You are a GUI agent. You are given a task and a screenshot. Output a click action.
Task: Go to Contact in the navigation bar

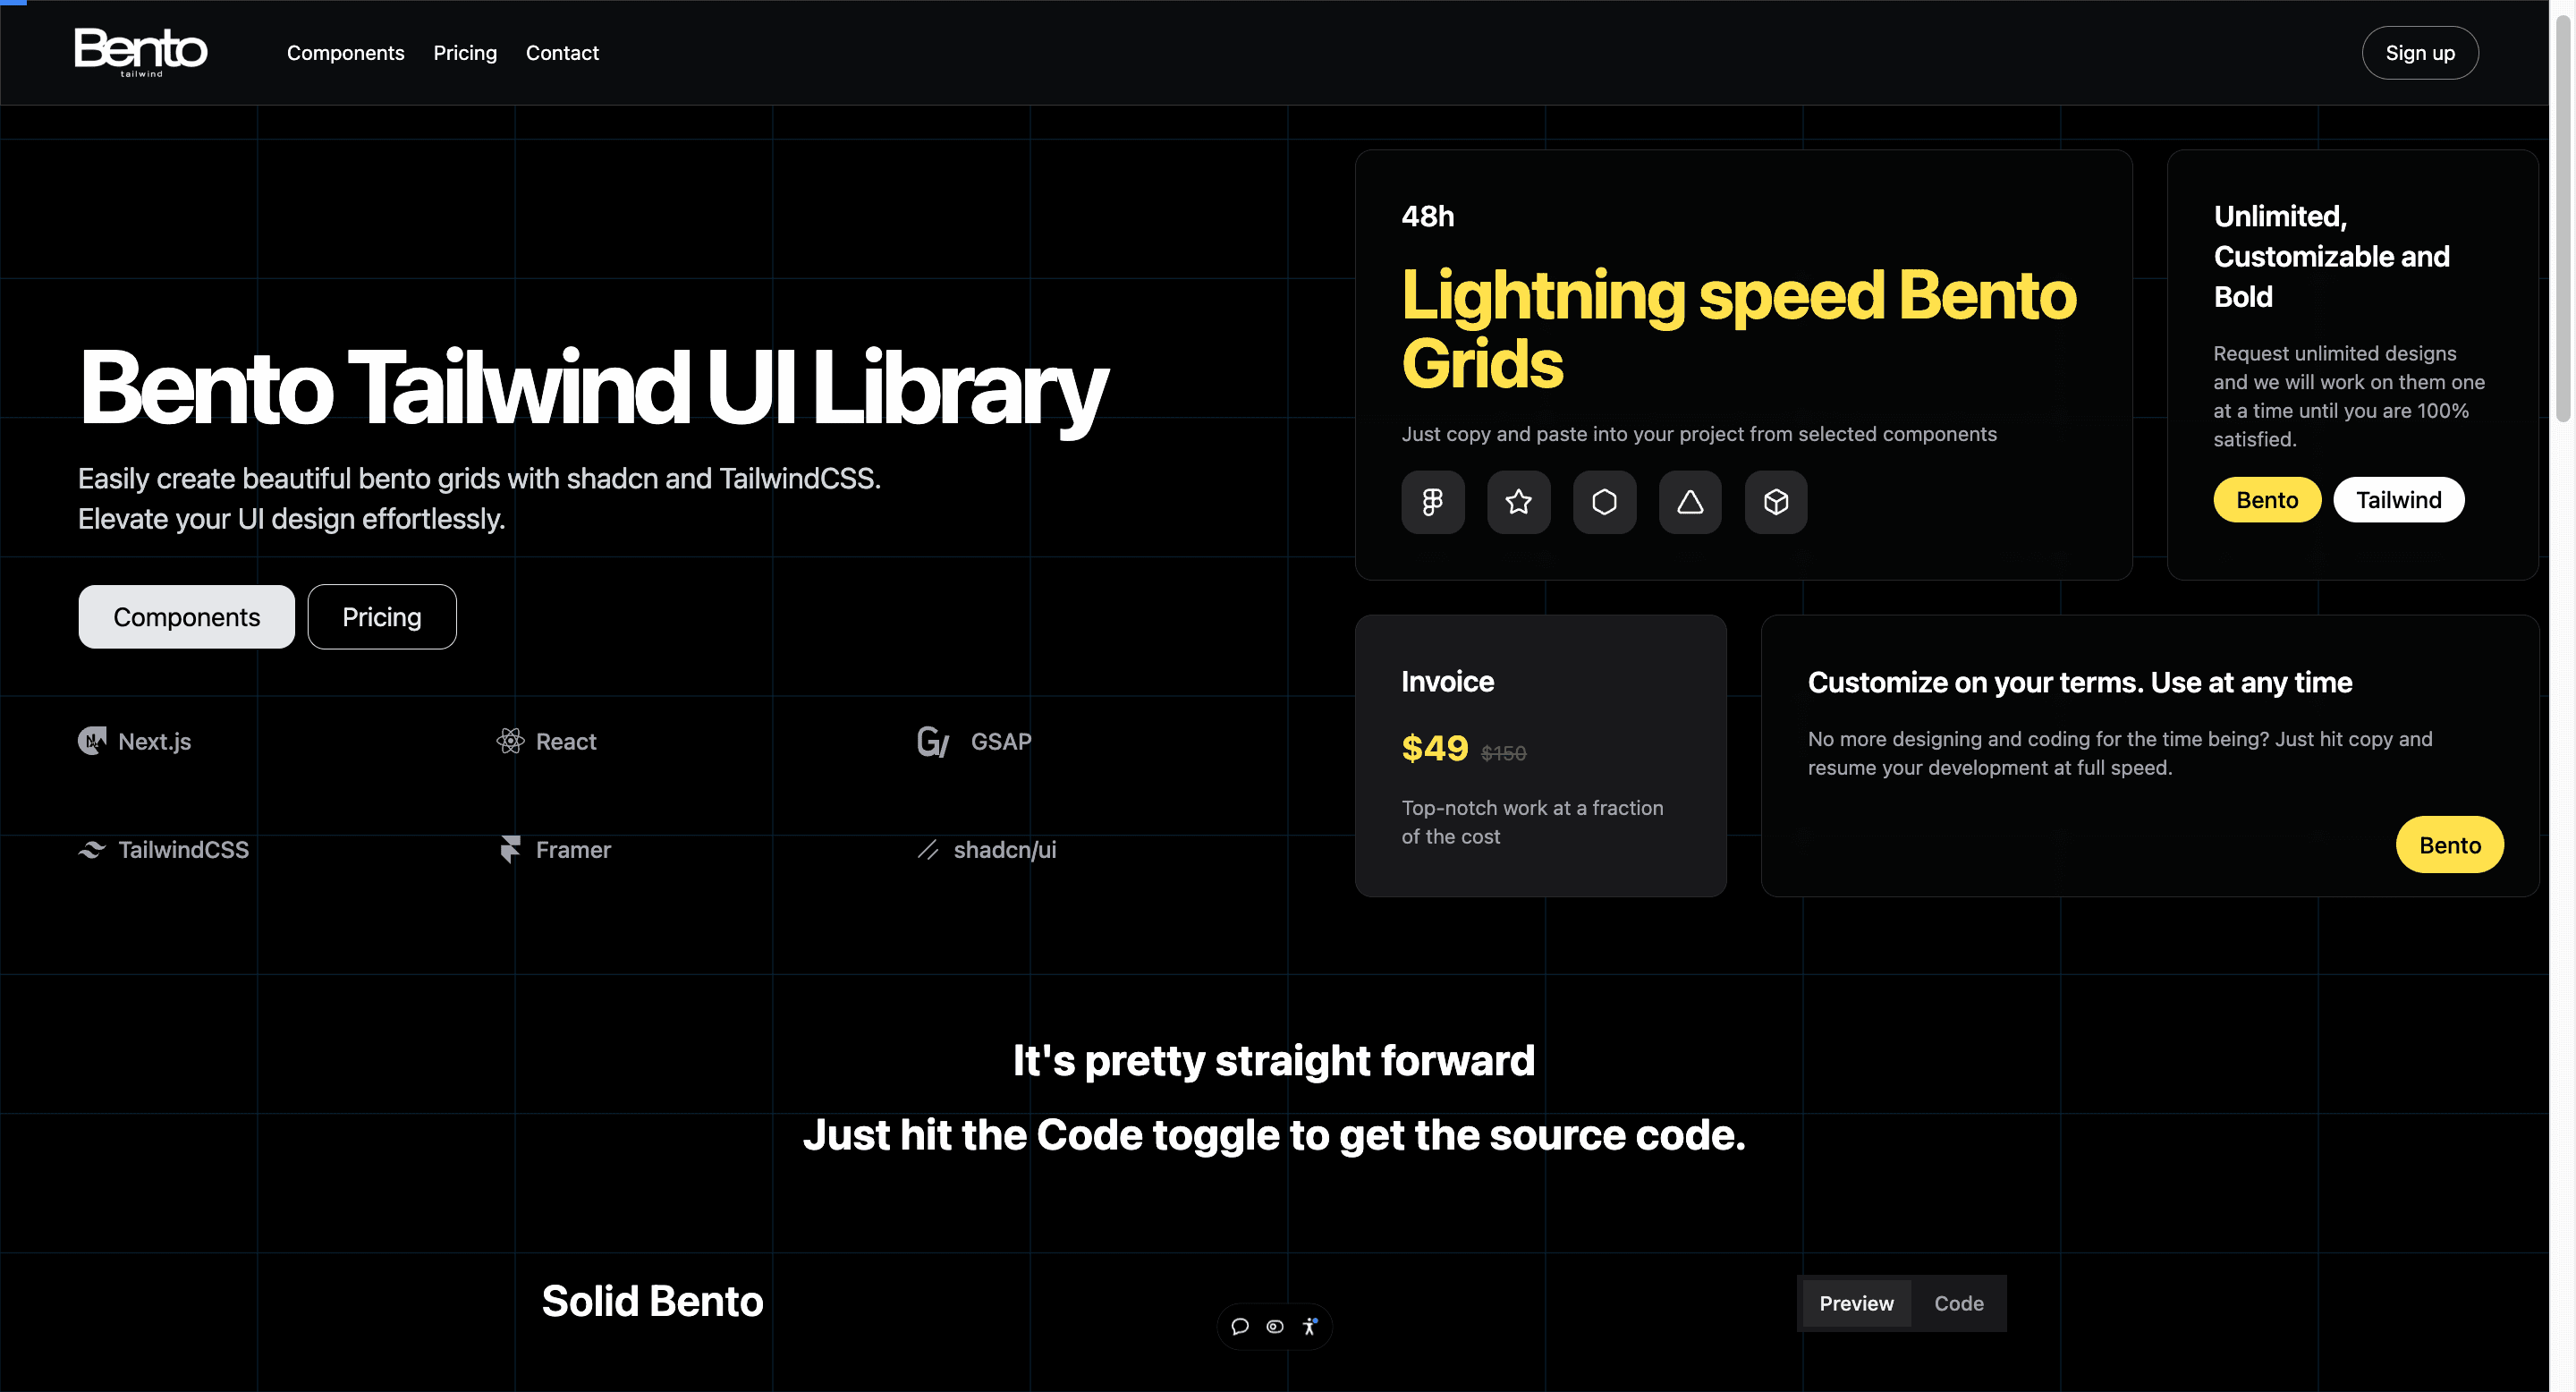tap(562, 53)
